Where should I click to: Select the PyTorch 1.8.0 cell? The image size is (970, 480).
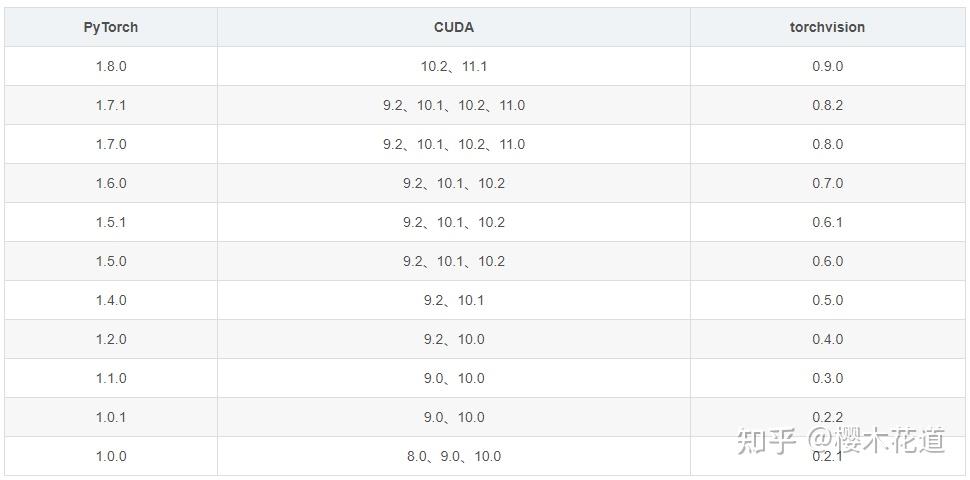(x=111, y=66)
